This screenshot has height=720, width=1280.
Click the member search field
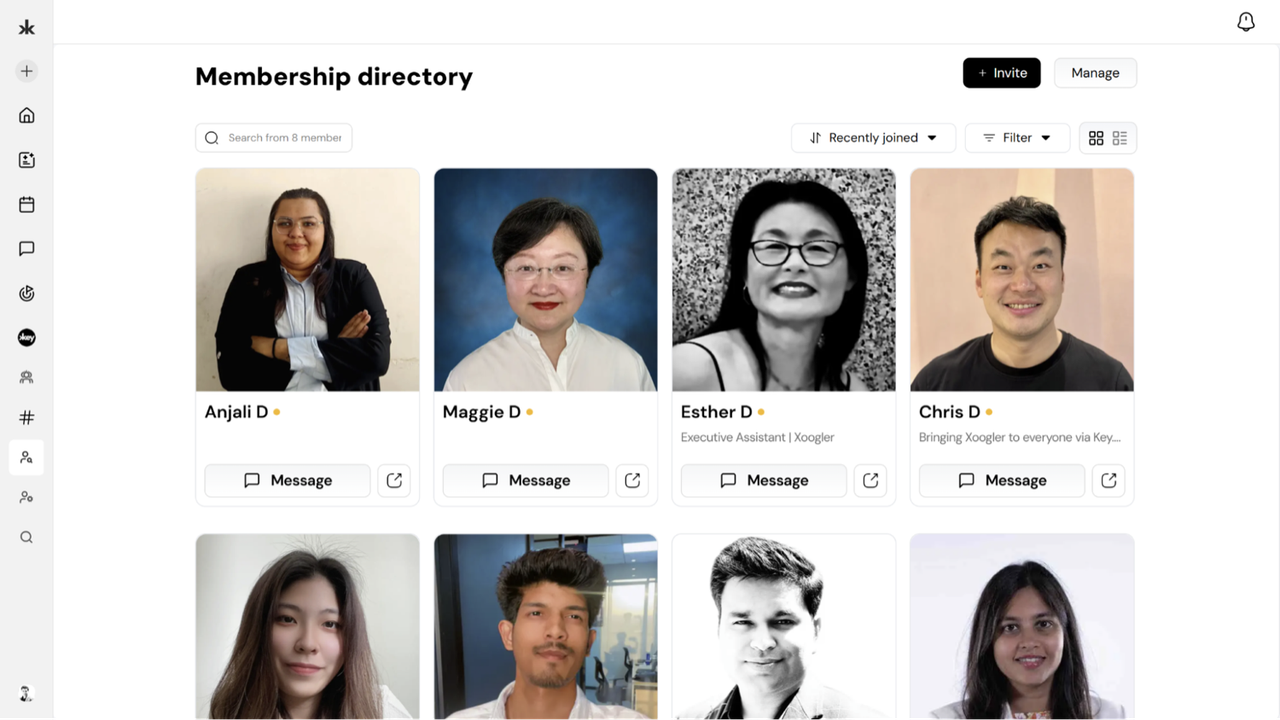(x=274, y=138)
